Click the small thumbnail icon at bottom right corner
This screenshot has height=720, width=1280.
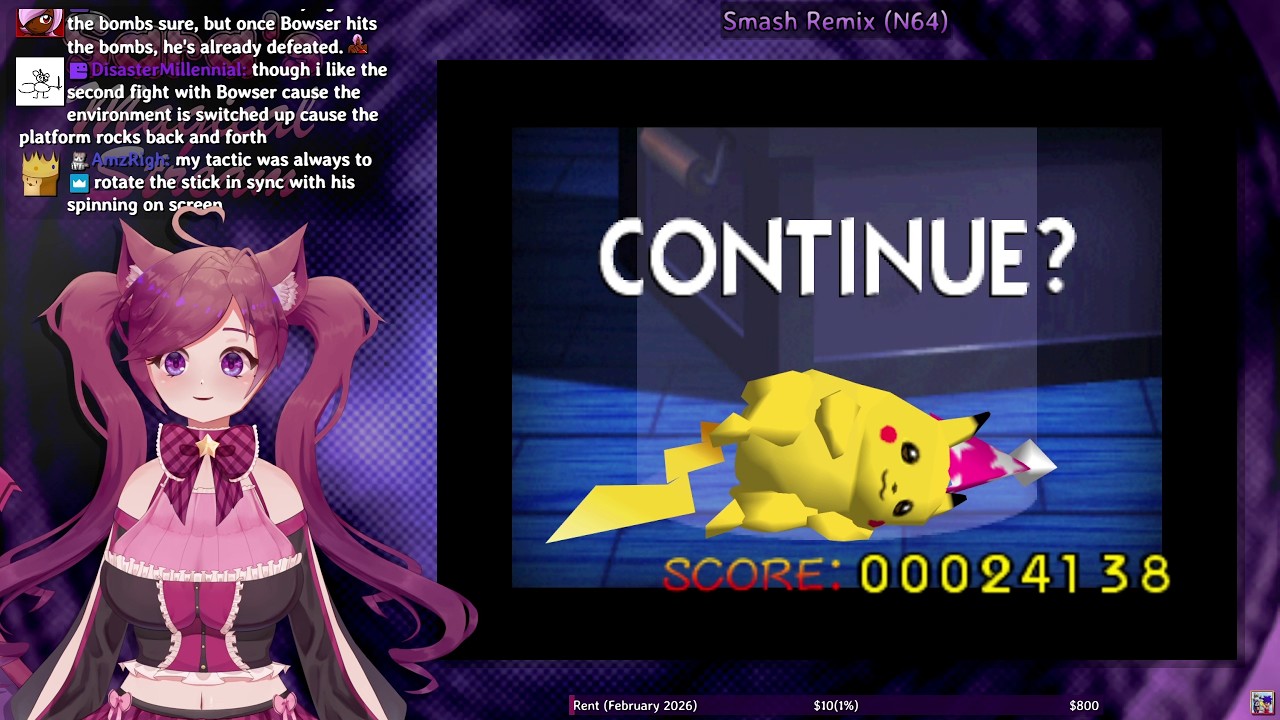(x=1263, y=703)
